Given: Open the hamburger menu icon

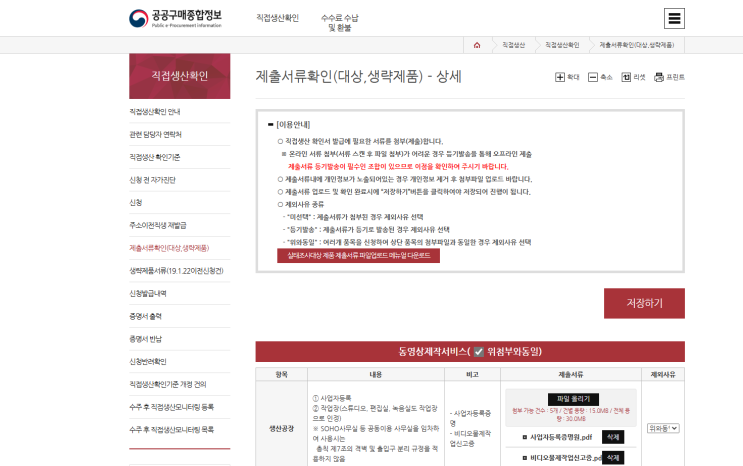Looking at the screenshot, I should pos(674,18).
